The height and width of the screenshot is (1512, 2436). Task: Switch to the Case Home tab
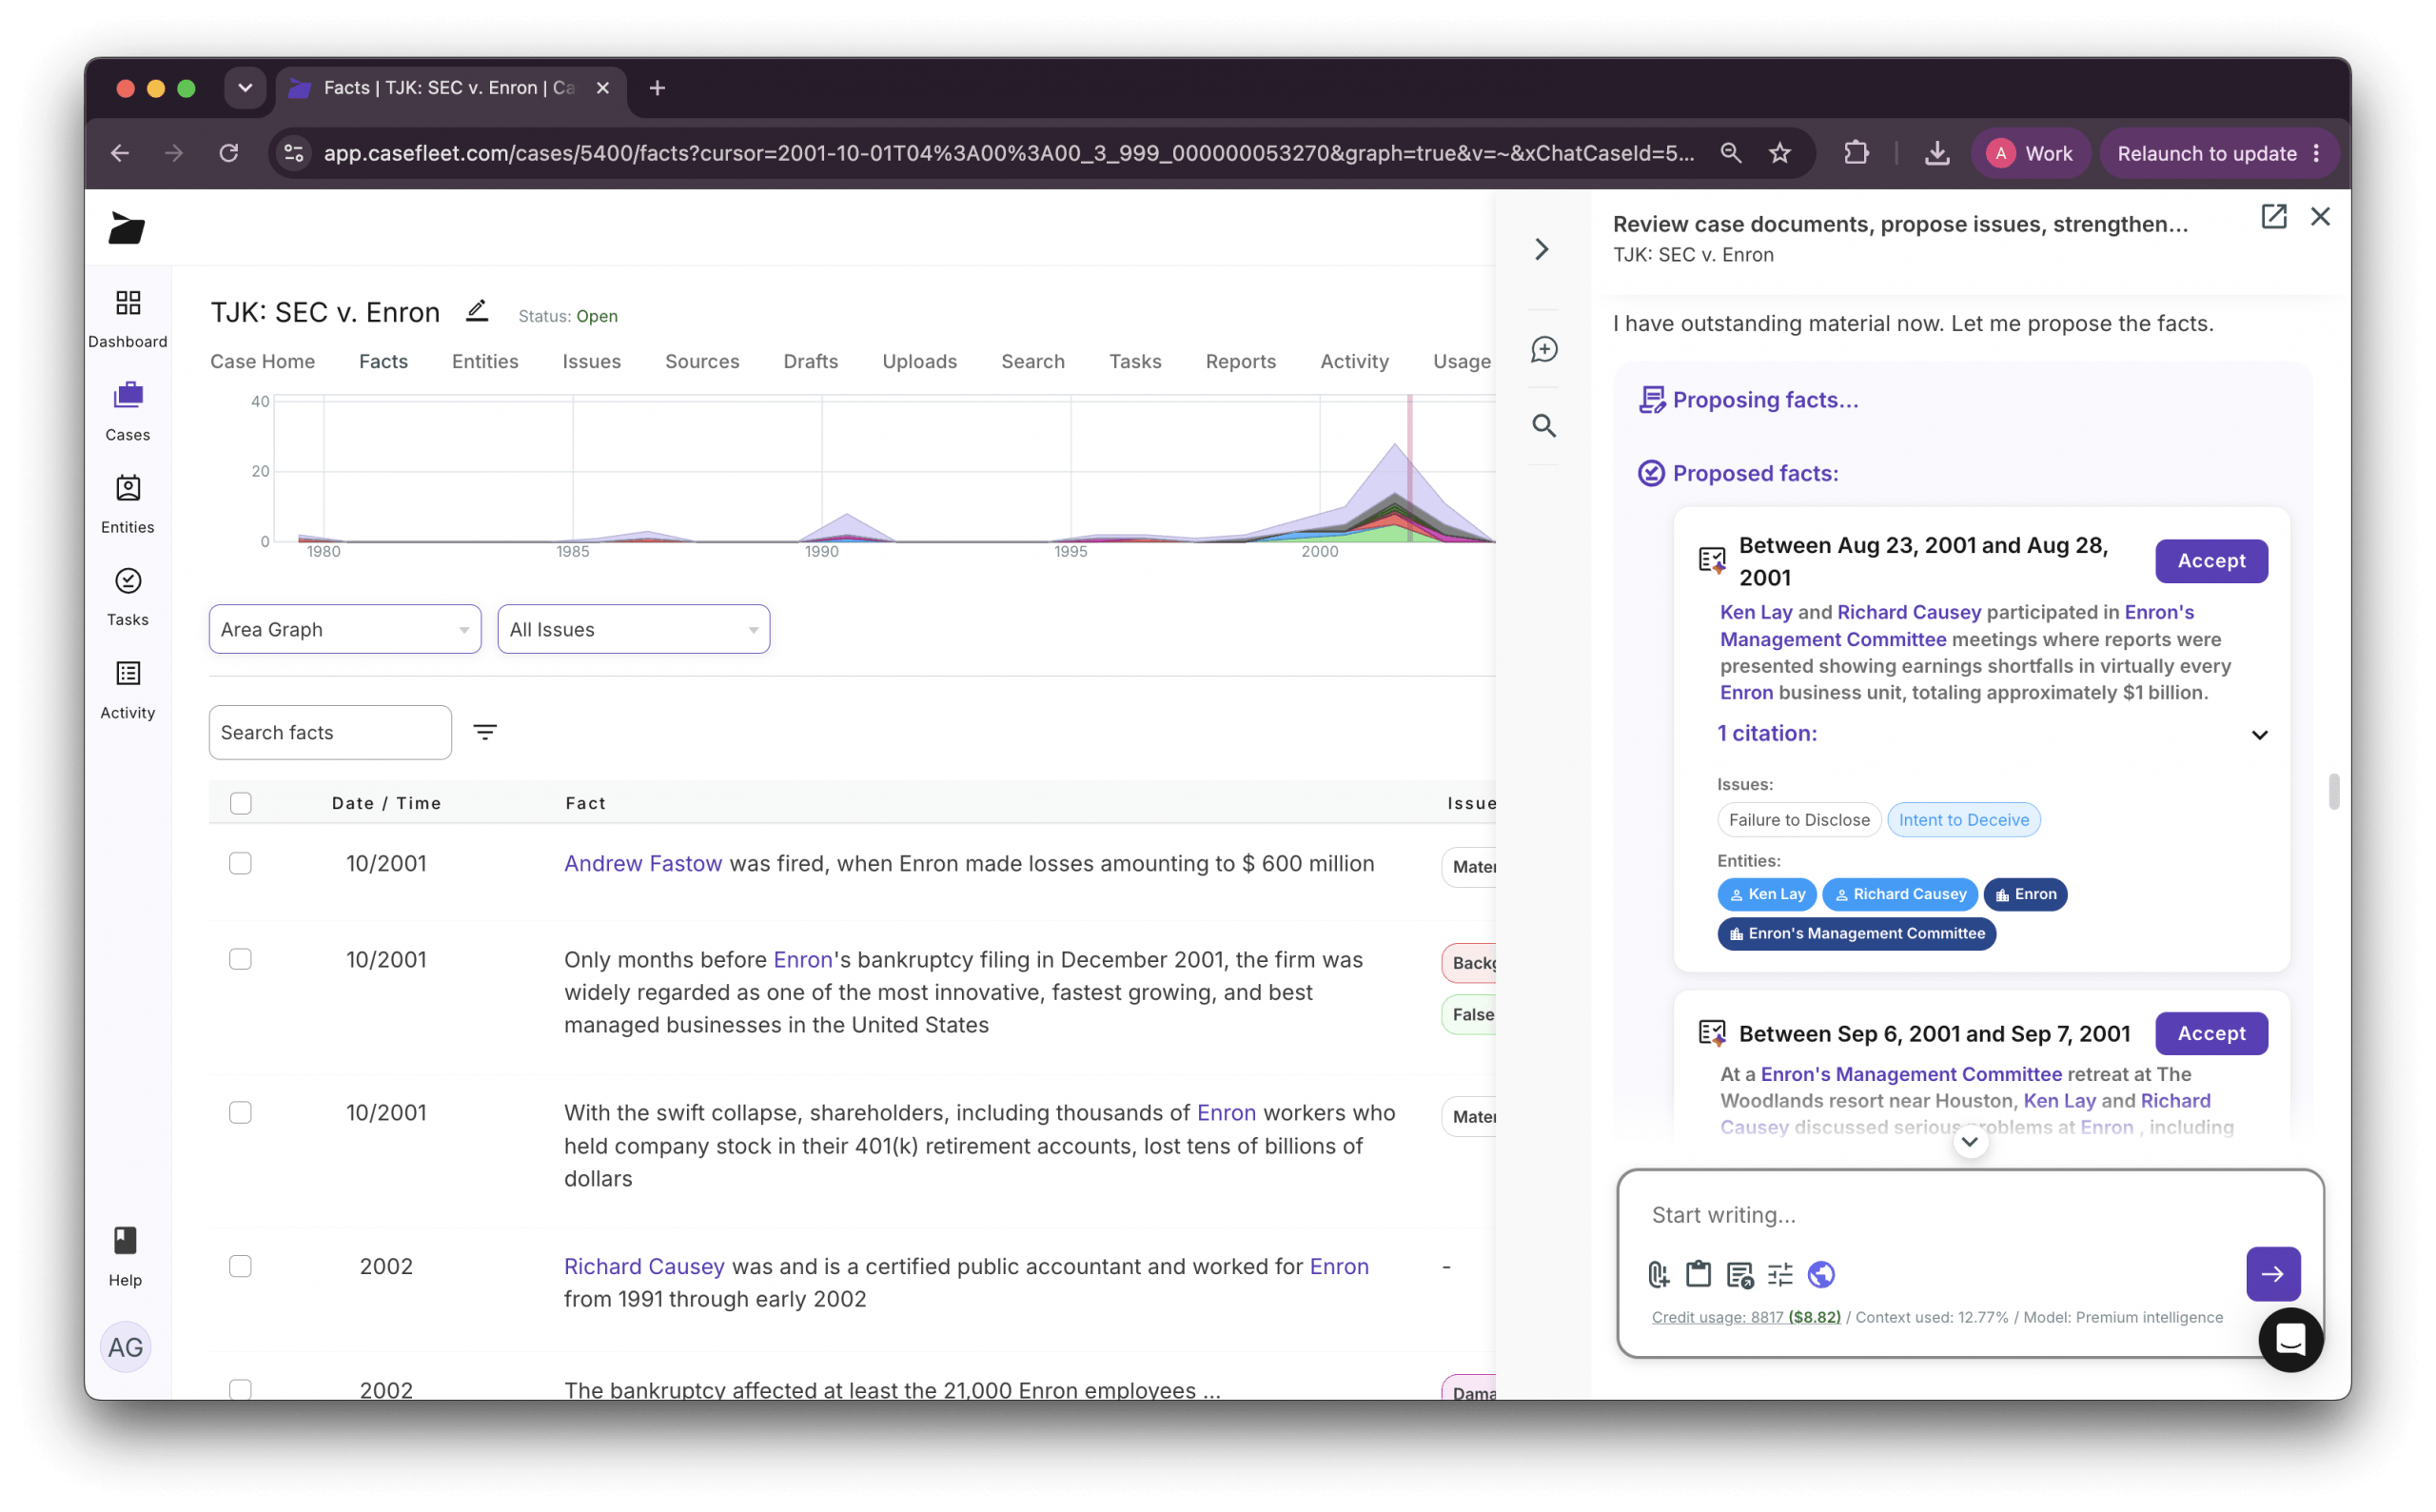click(262, 361)
